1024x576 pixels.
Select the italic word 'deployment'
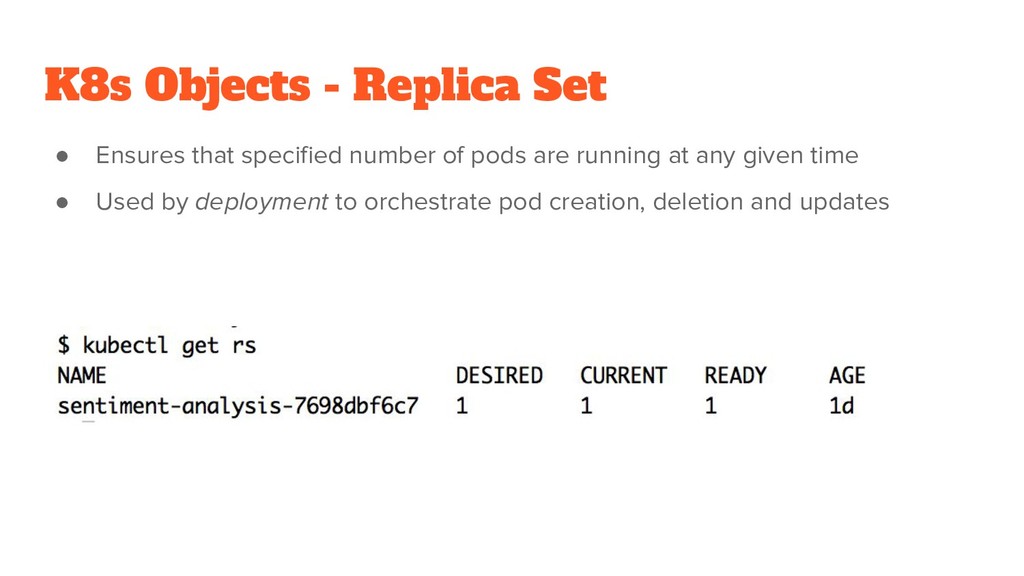[x=261, y=202]
